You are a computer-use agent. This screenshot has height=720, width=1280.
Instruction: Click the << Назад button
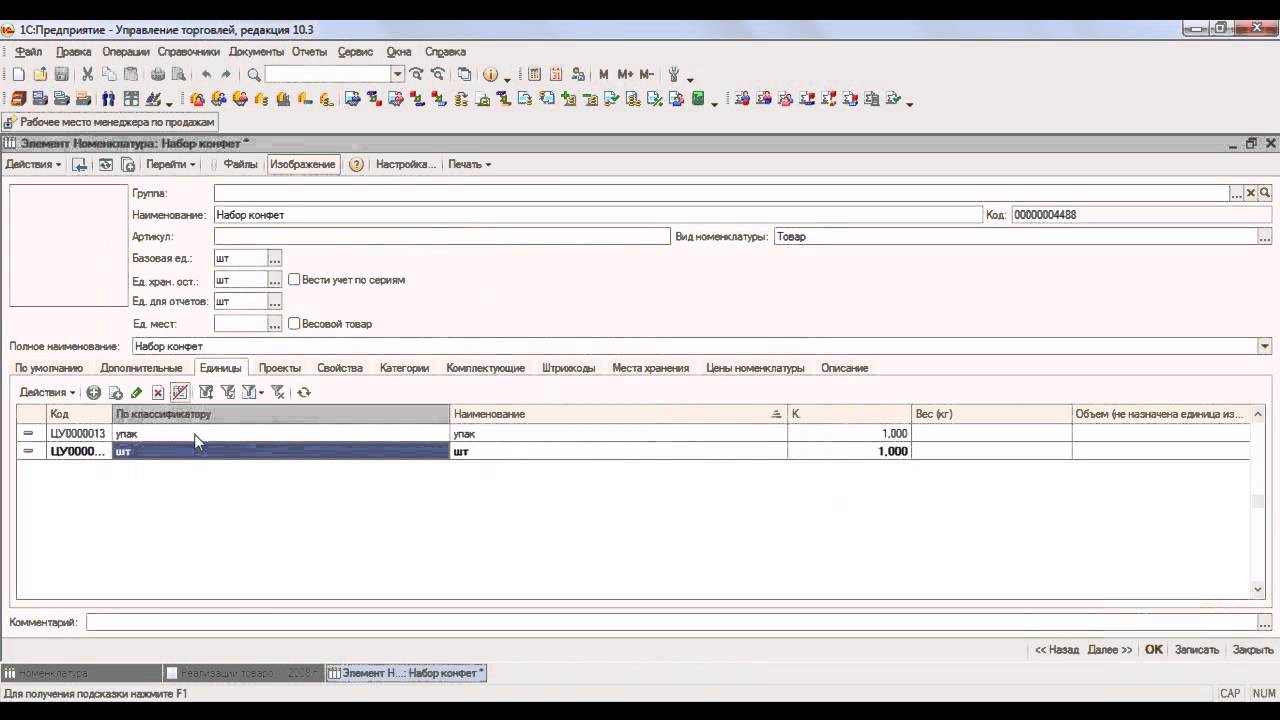pos(1057,650)
